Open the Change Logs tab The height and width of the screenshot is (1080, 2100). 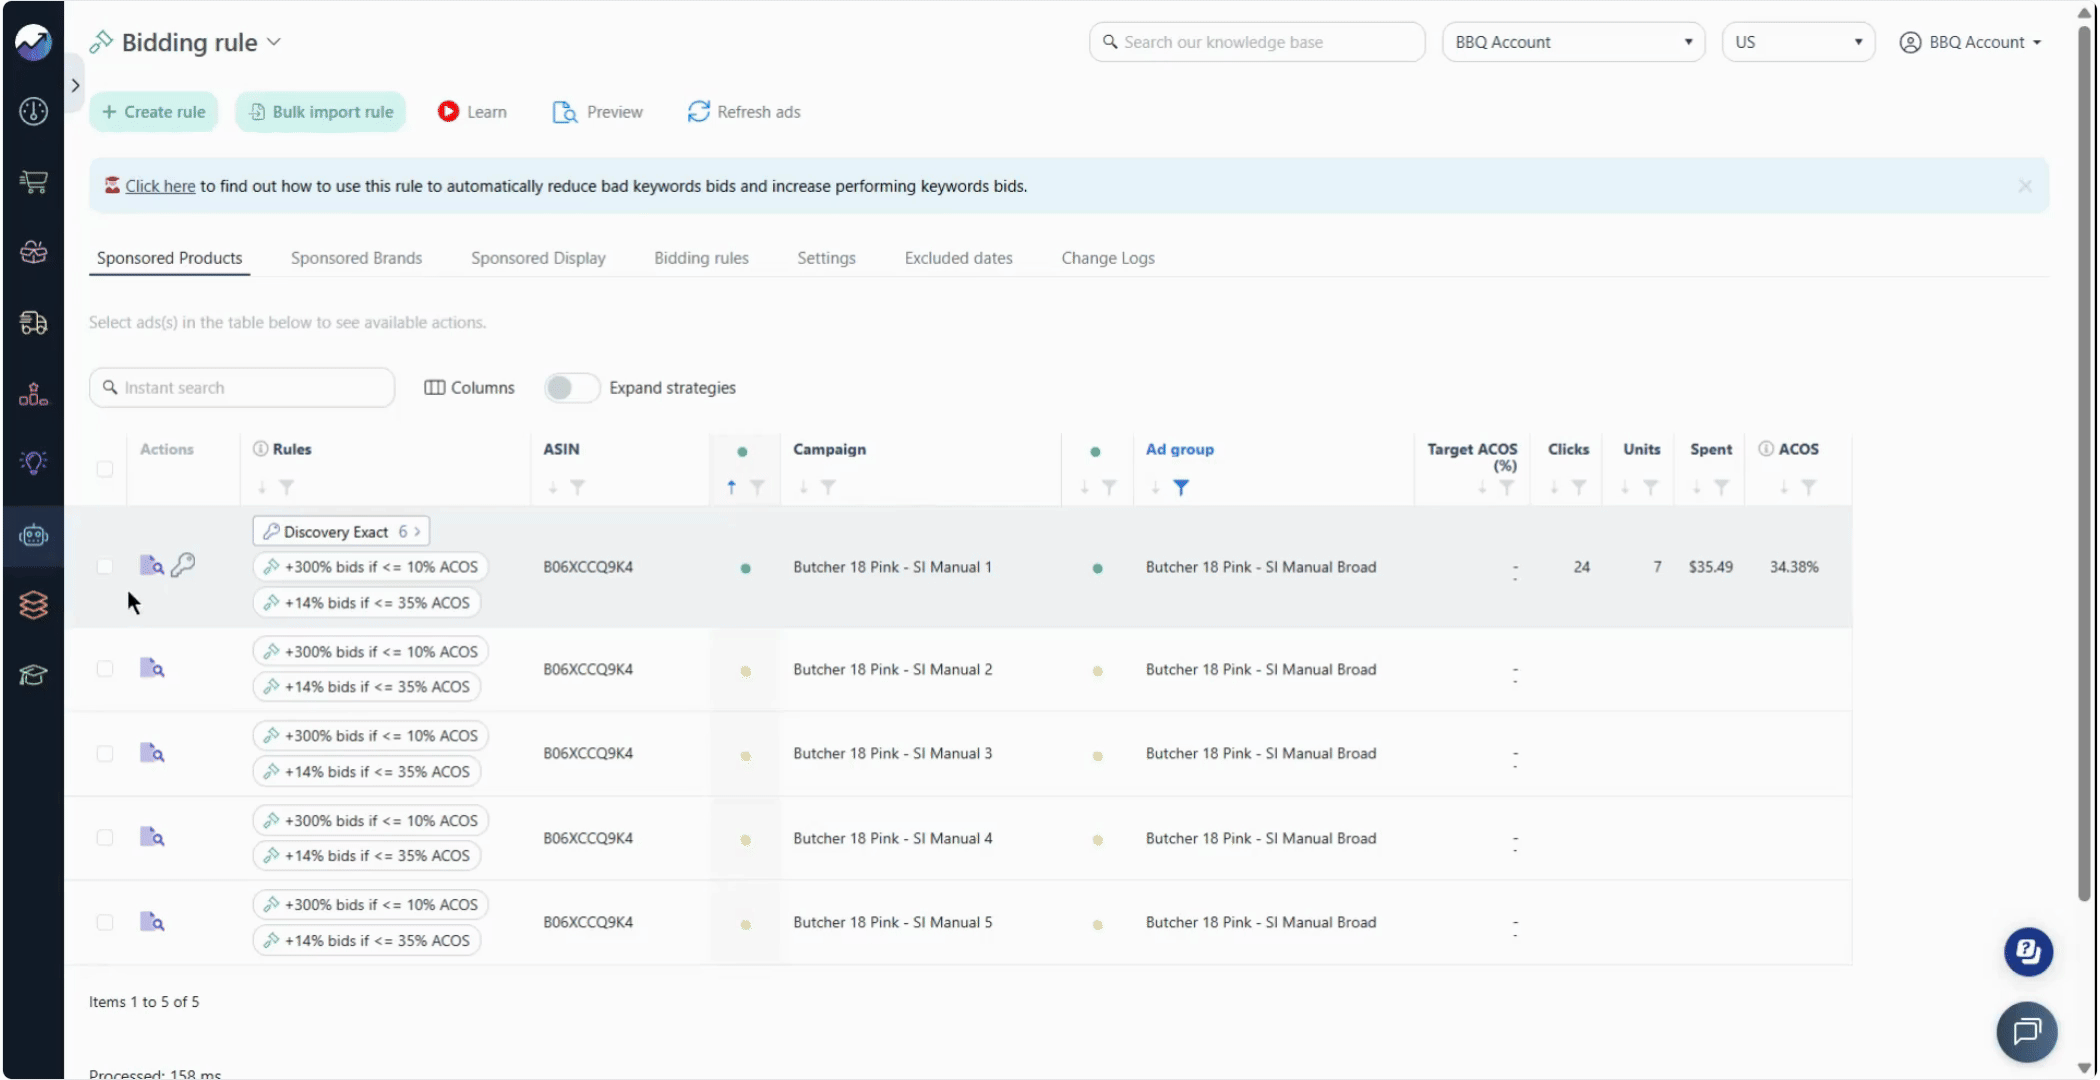(1107, 258)
